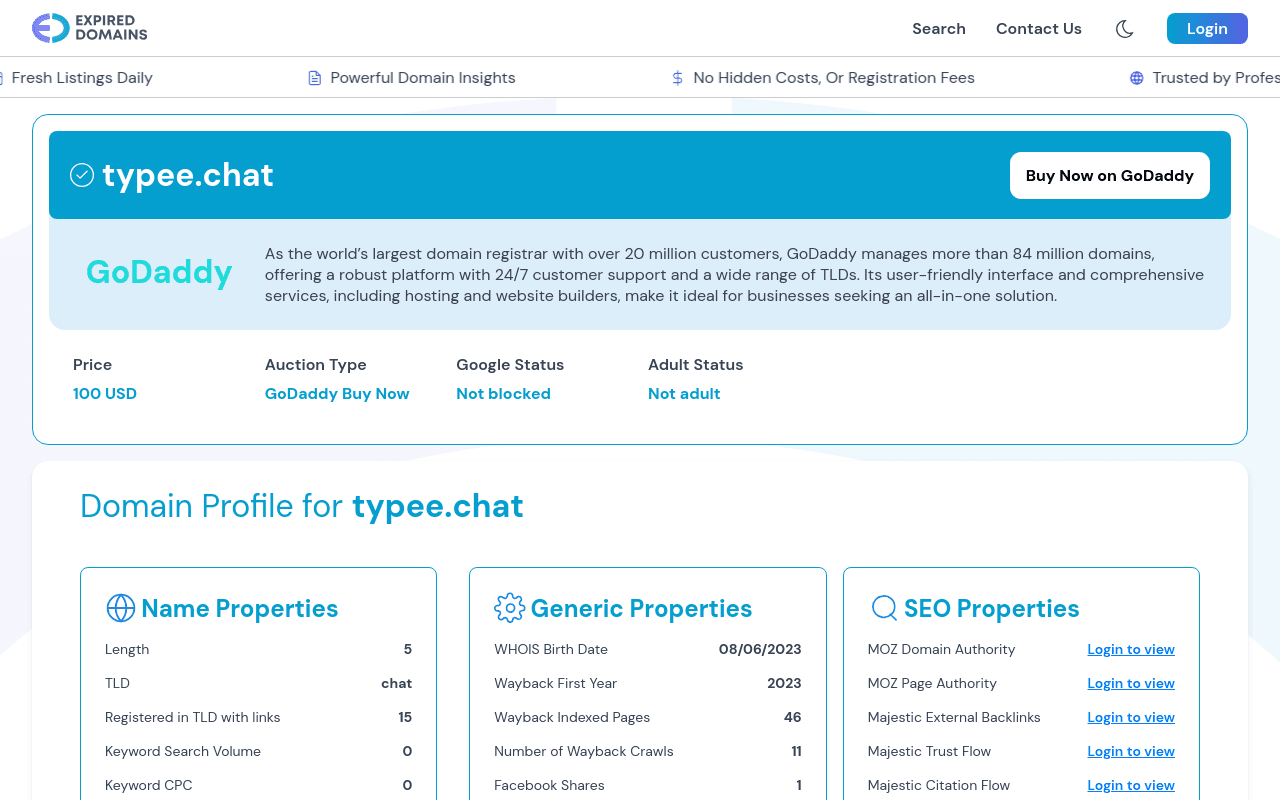
Task: Click the Keyword Search Volume label
Action: coord(183,751)
